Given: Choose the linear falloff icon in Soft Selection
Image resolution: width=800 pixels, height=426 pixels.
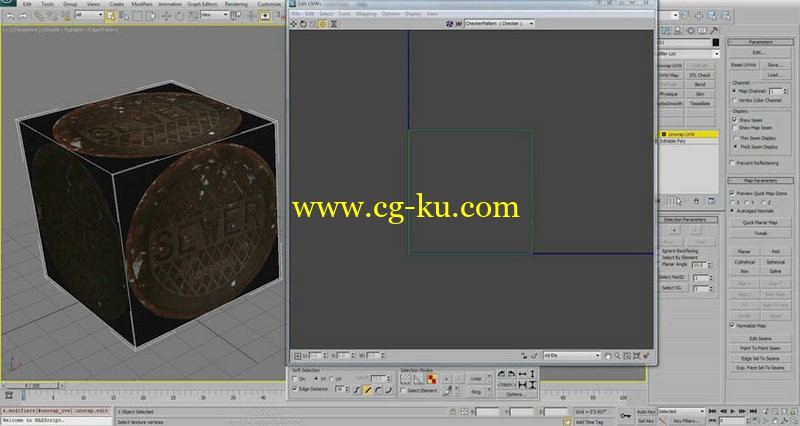Looking at the screenshot, I should [367, 390].
